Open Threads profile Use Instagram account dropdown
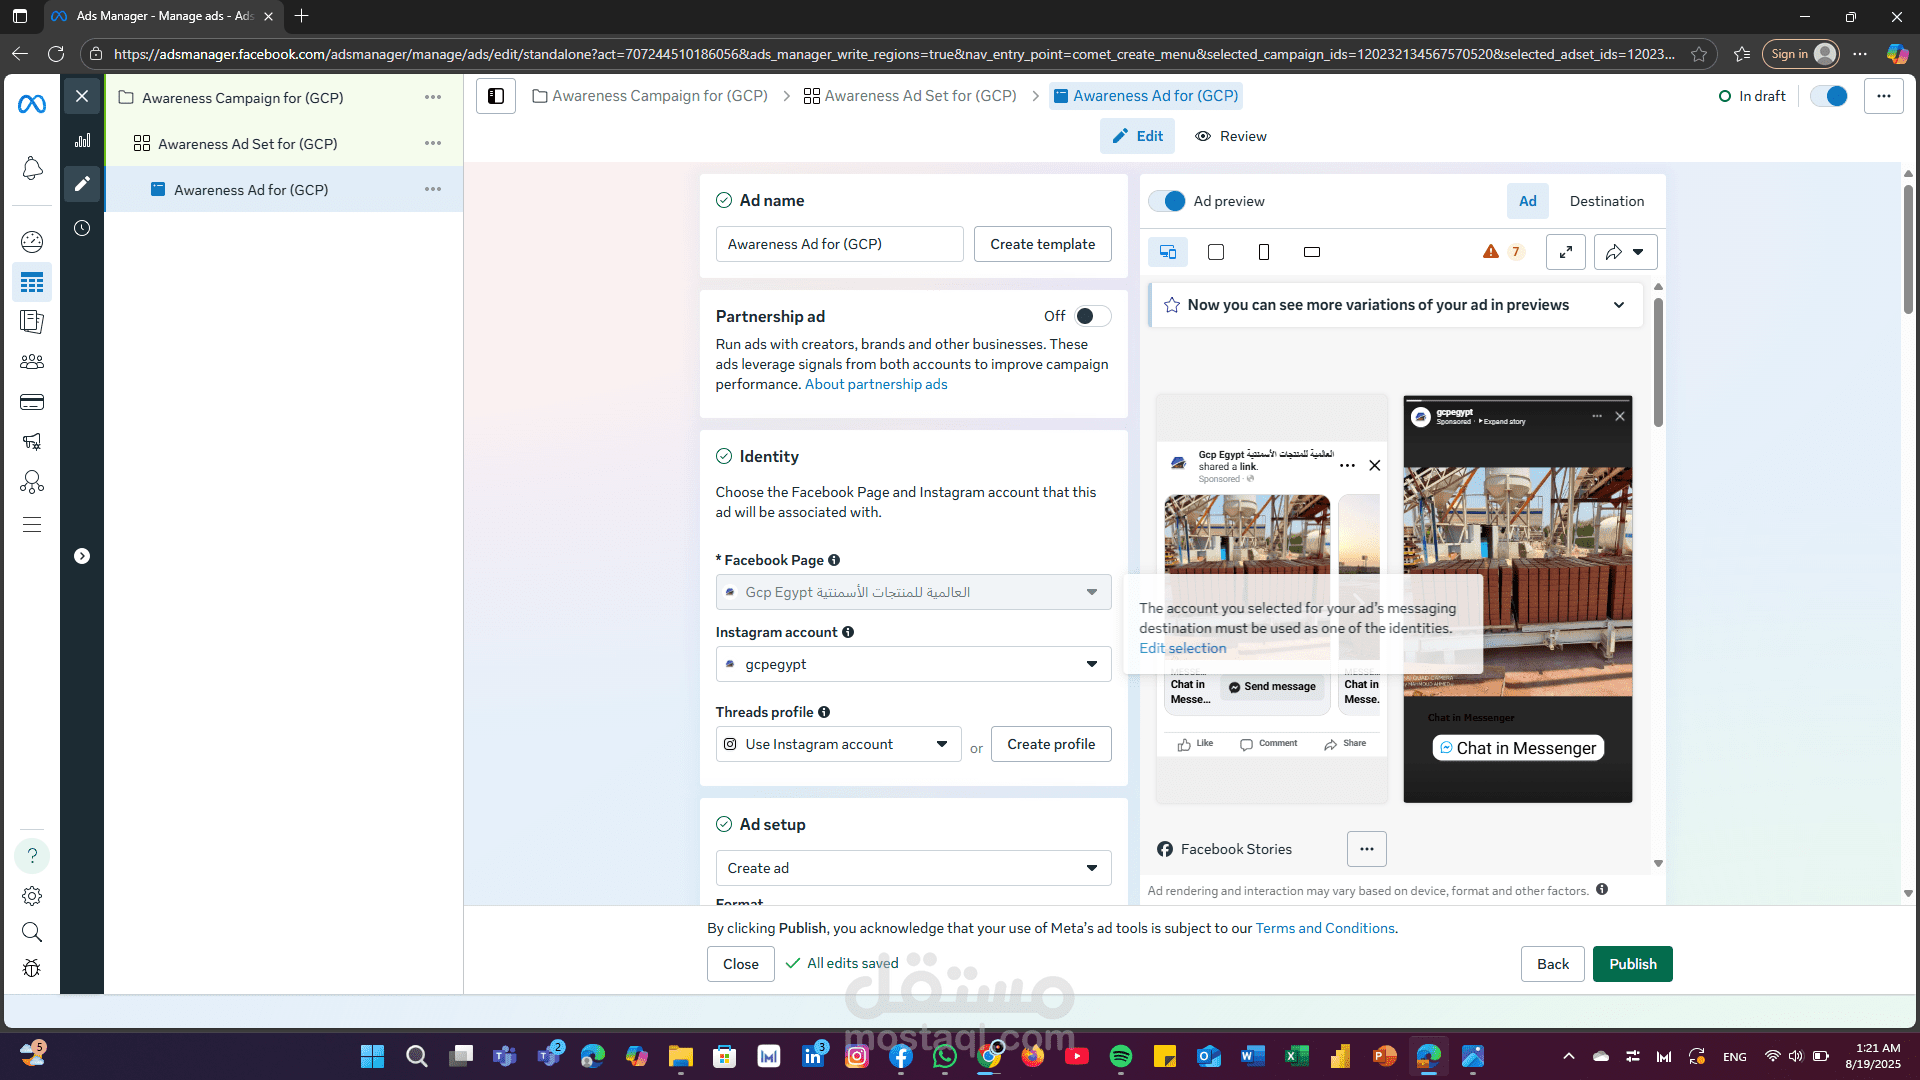Viewport: 1920px width, 1080px height. (838, 744)
